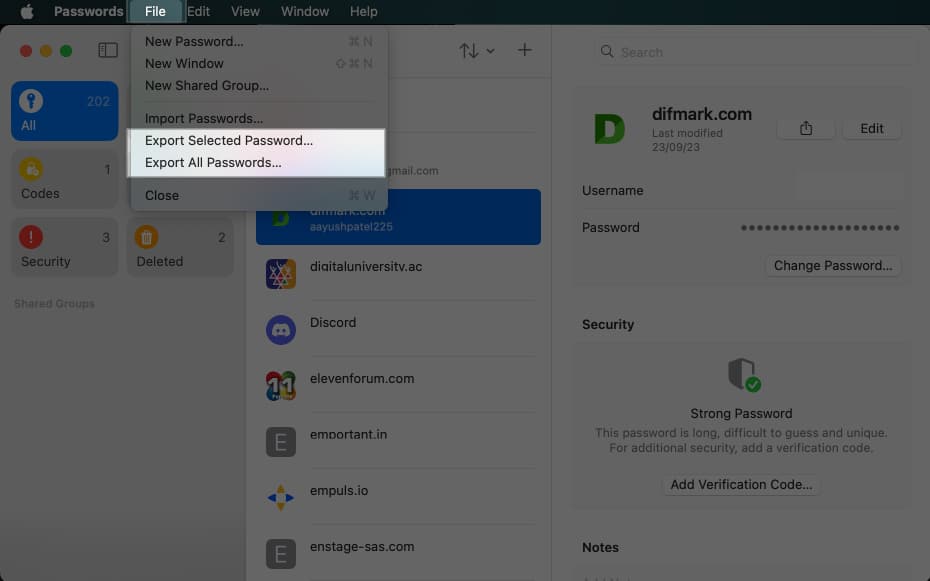
Task: Select the digitaluniversity.ac entry
Action: click(x=398, y=273)
